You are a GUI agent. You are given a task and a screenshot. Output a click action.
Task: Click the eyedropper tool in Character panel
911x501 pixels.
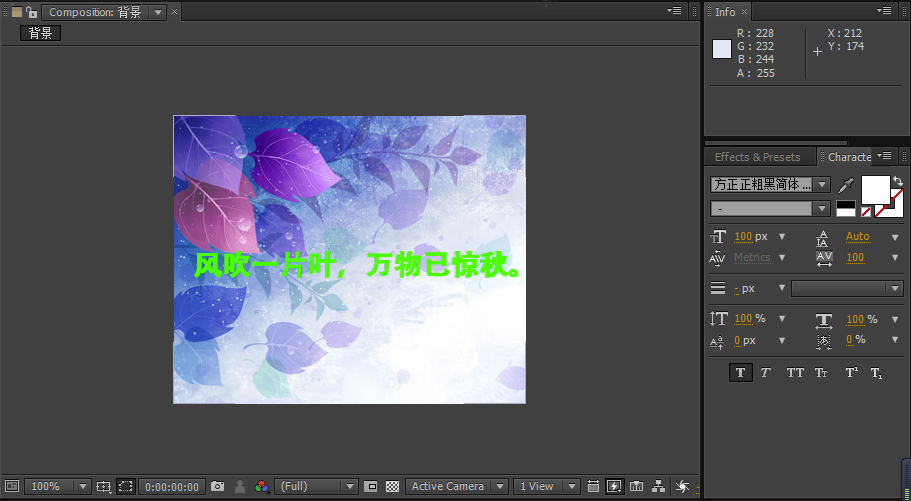(846, 185)
